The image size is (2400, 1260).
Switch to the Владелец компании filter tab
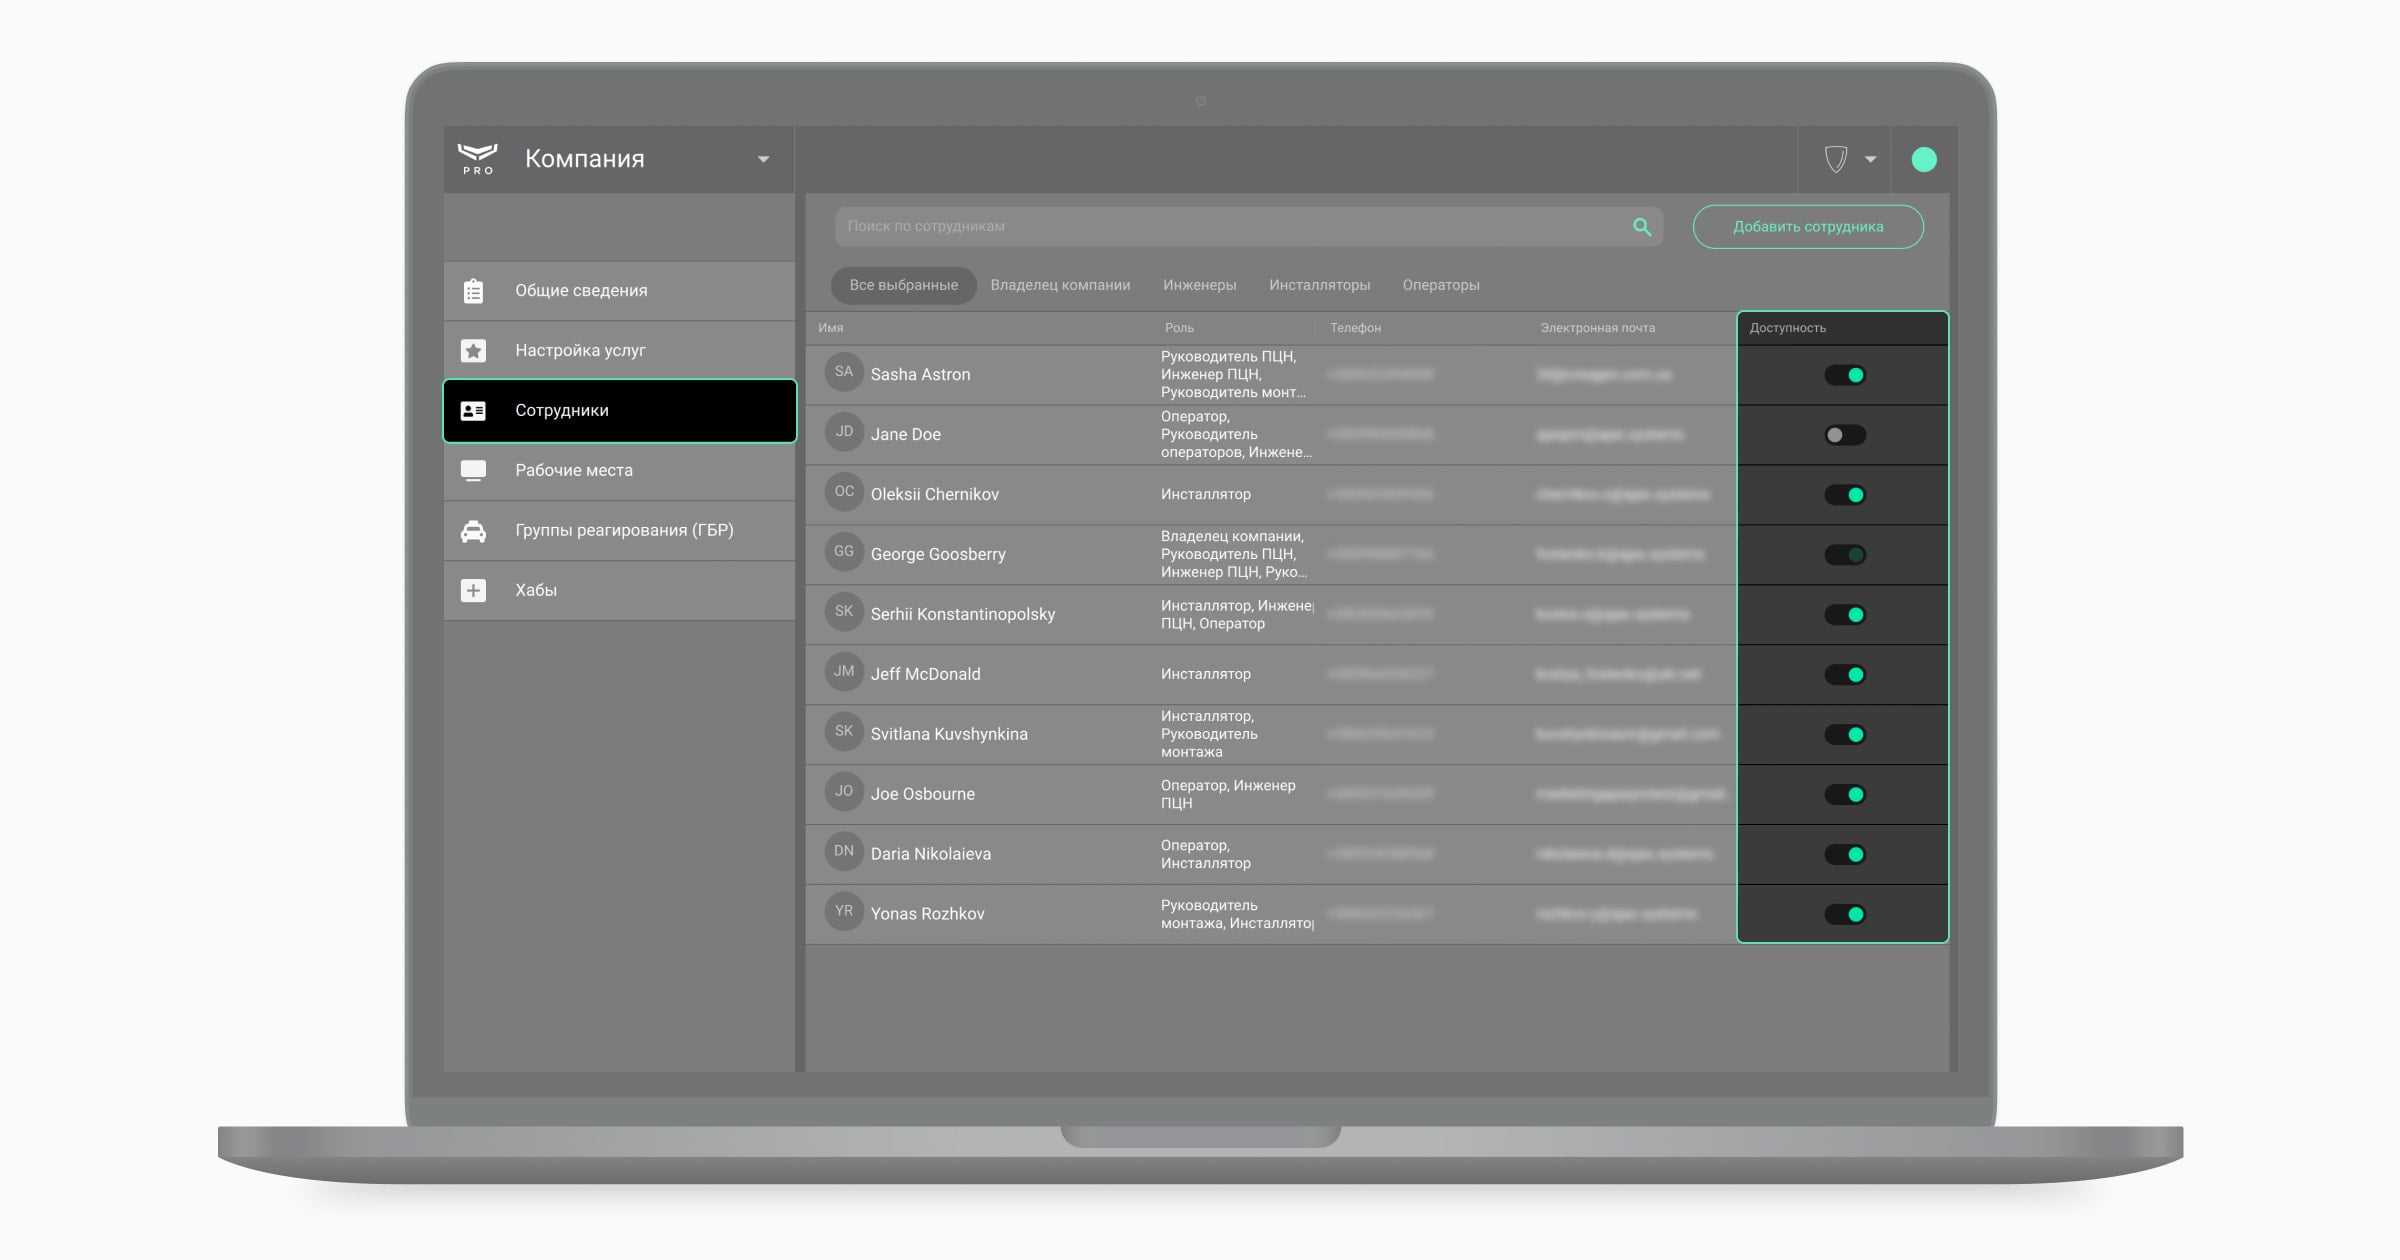tap(1060, 285)
